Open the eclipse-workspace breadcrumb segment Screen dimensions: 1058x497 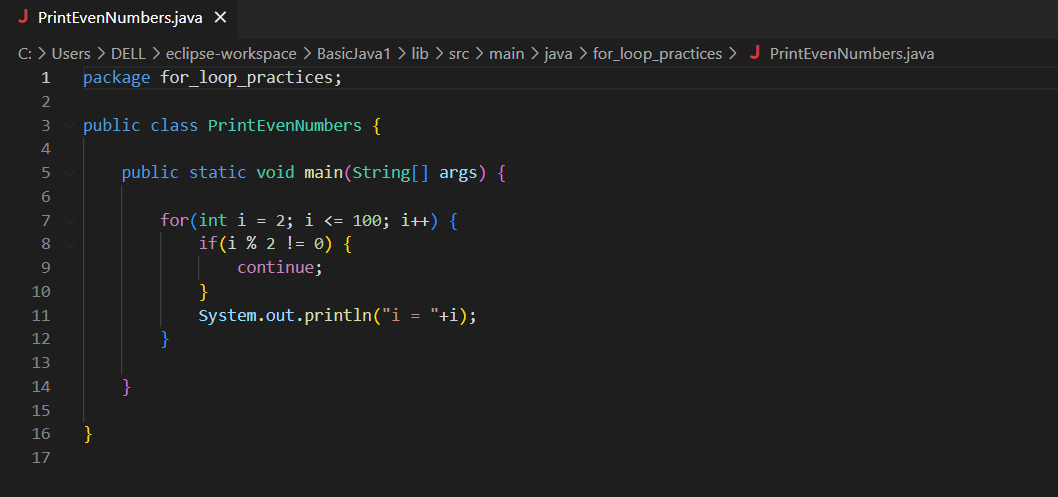tap(231, 54)
